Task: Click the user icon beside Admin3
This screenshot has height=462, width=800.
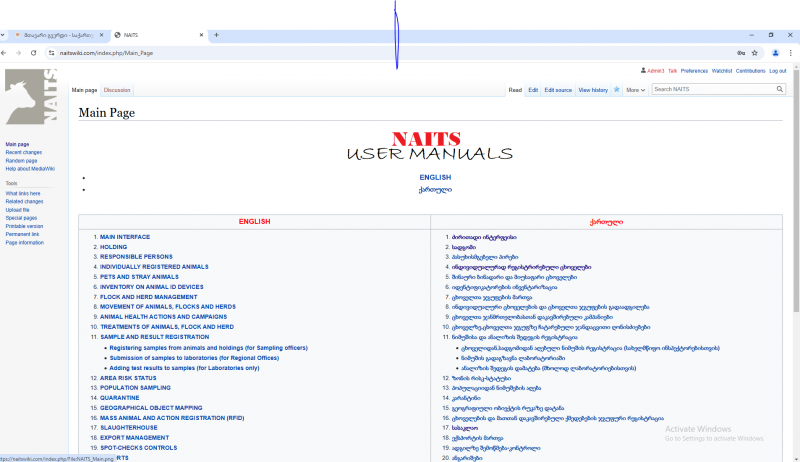Action: (643, 71)
